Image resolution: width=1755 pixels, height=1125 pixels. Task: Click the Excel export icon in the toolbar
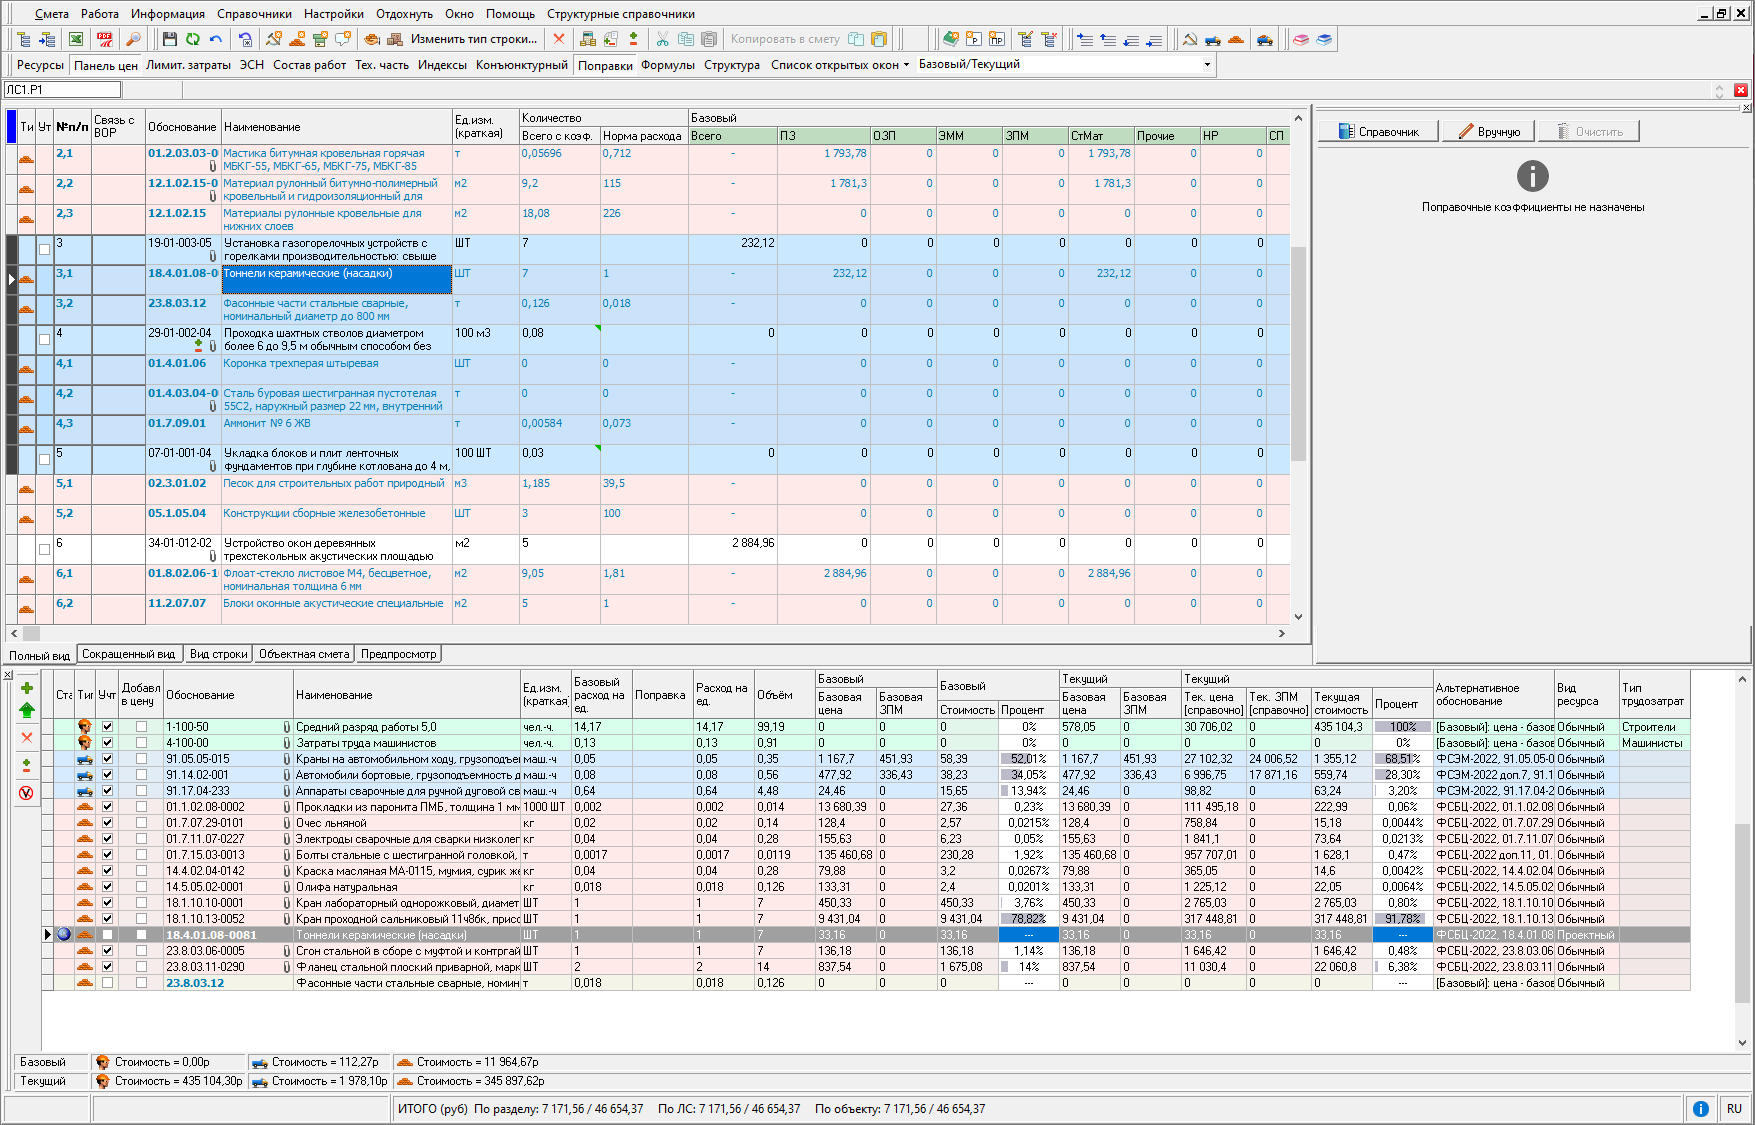[76, 39]
